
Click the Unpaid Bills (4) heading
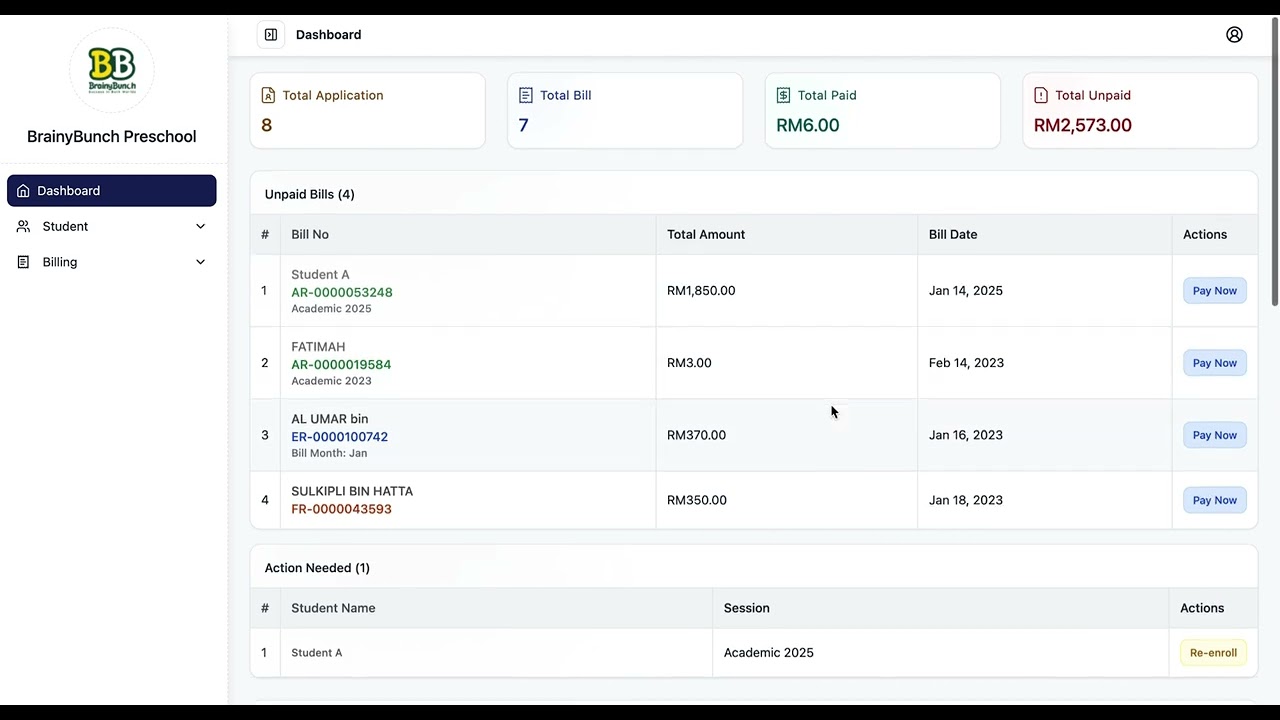[310, 194]
